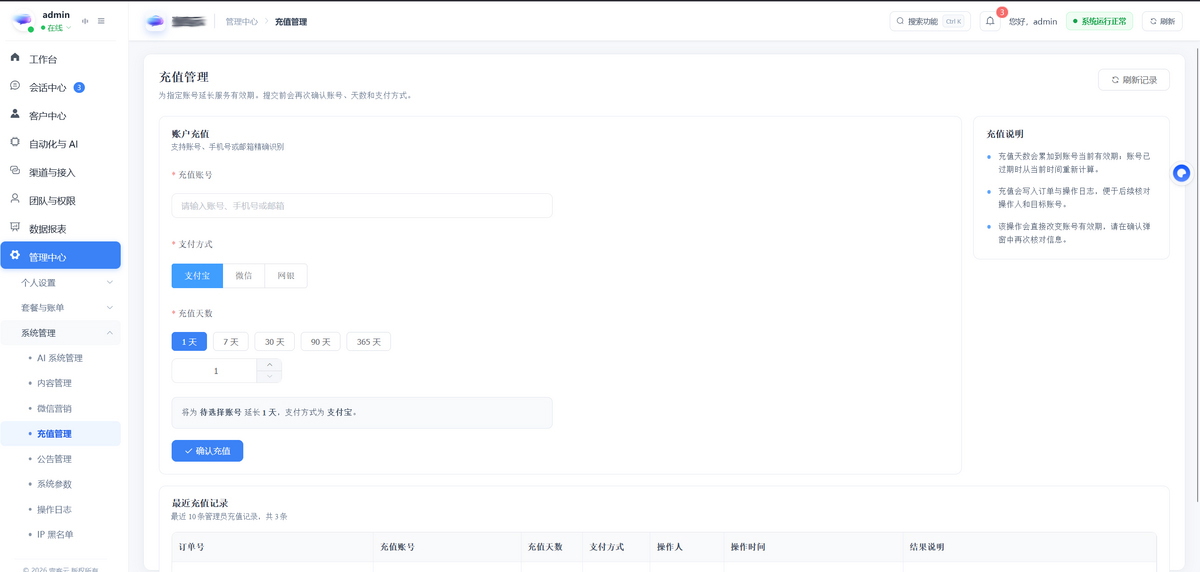The width and height of the screenshot is (1200, 572).
Task: Select 微信 payment method
Action: [244, 275]
